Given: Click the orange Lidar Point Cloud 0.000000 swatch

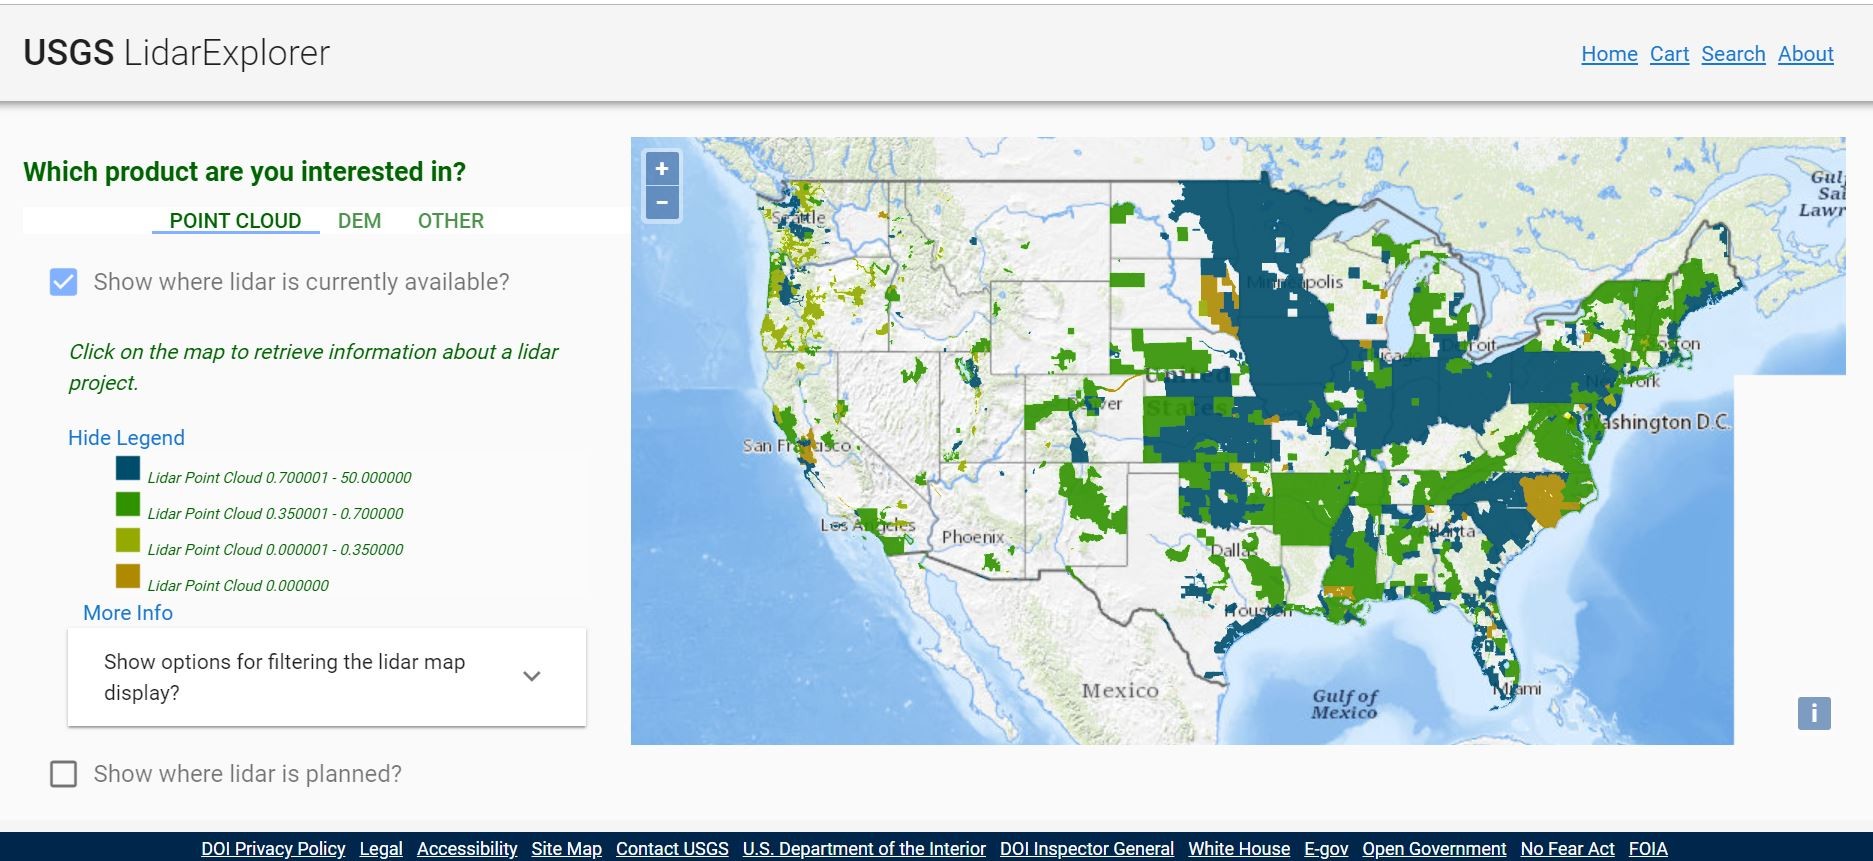Looking at the screenshot, I should click(x=128, y=576).
